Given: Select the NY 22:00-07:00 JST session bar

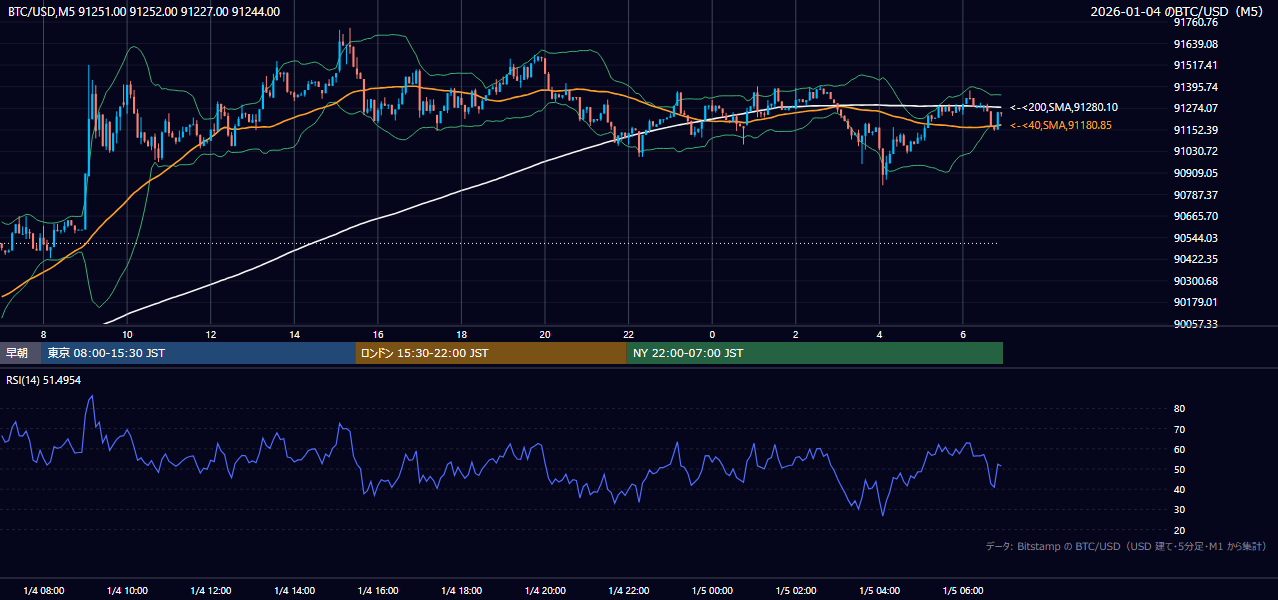Looking at the screenshot, I should [814, 353].
